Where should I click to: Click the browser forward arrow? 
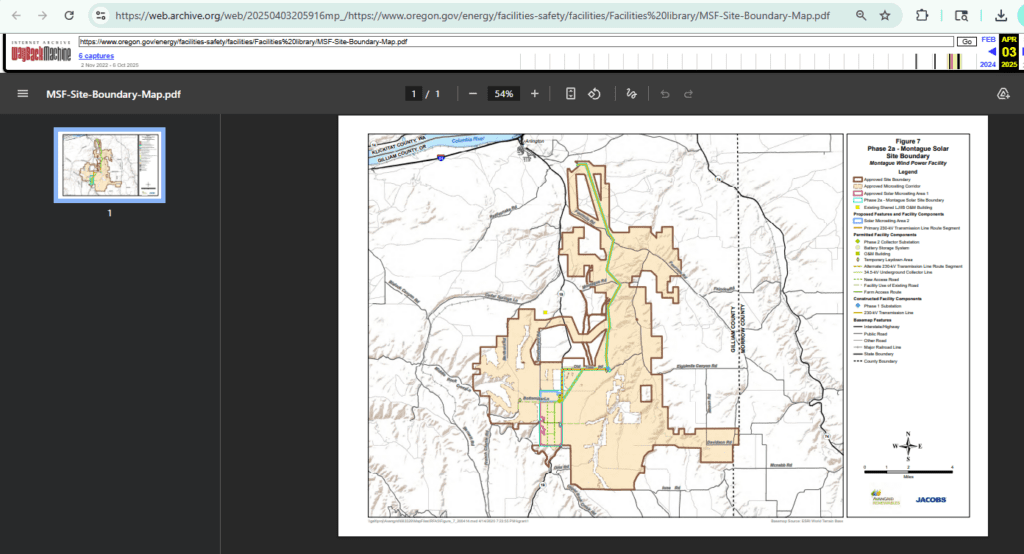click(x=42, y=15)
